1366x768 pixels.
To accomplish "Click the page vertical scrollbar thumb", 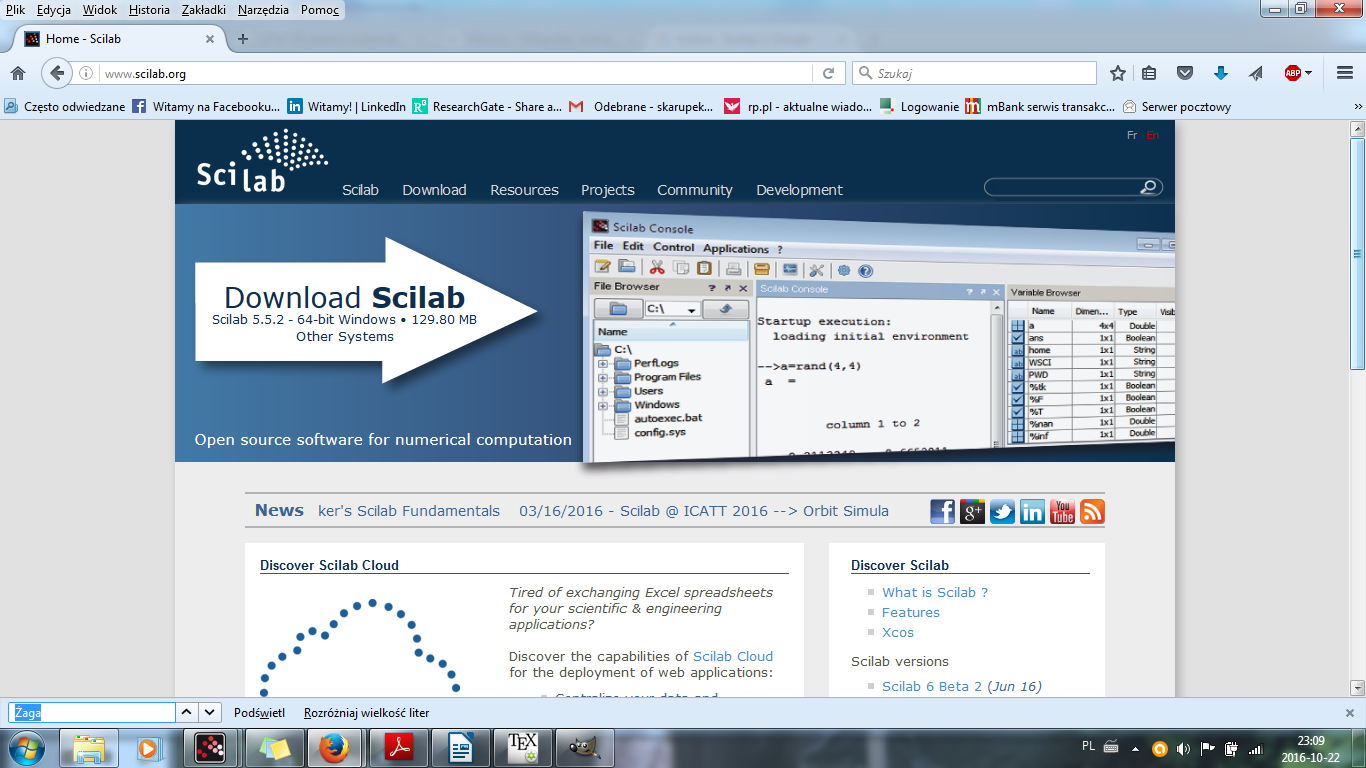I will point(1357,253).
